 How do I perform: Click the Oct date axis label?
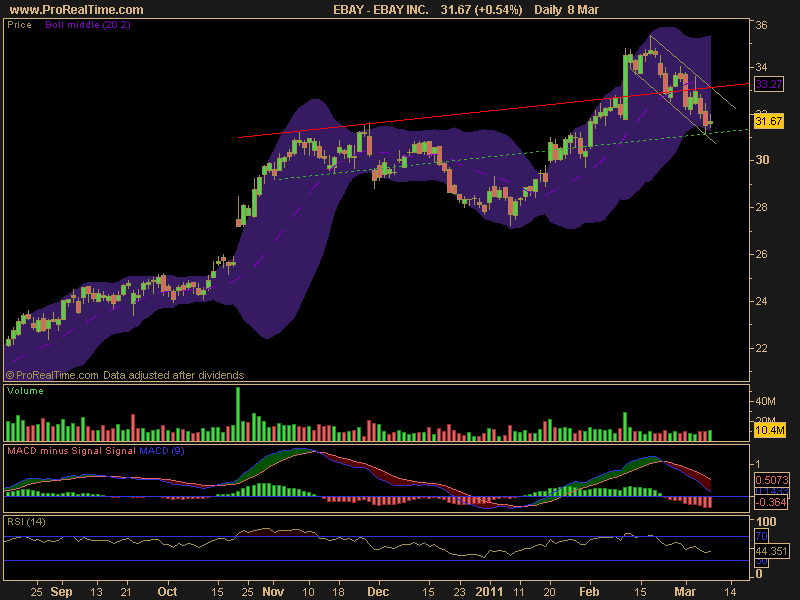pos(167,592)
